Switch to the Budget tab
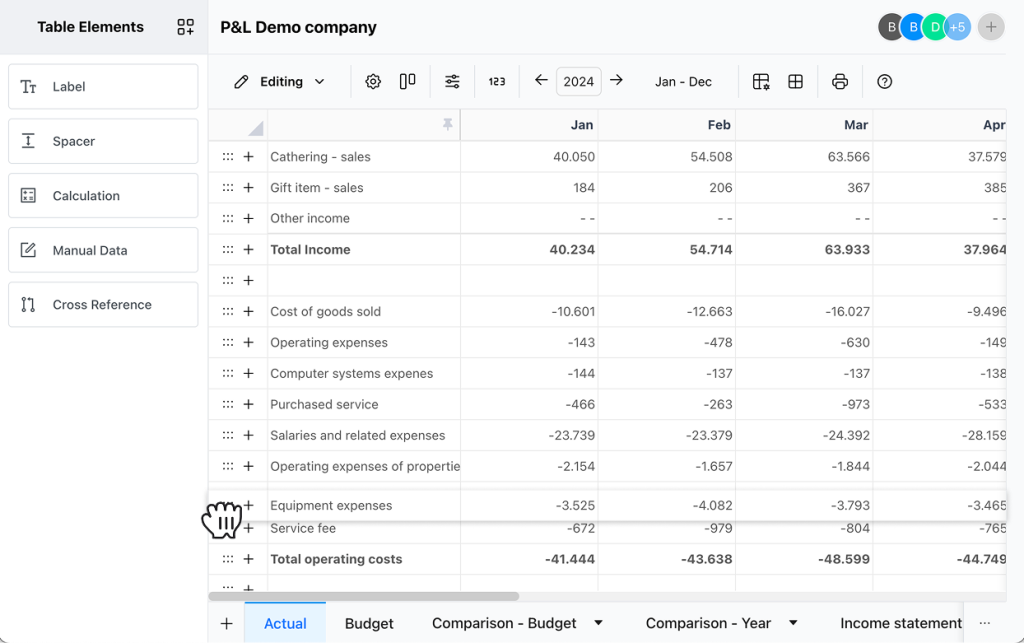Viewport: 1024px width, 643px height. point(369,623)
